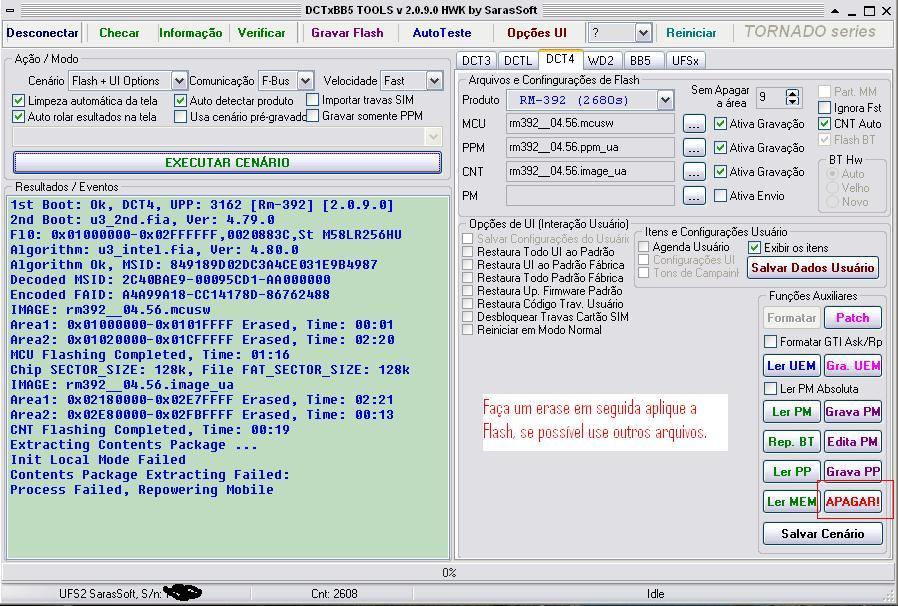898x606 pixels.
Task: Open the disabled pre-recorded scenario dropdown
Action: click(x=433, y=136)
